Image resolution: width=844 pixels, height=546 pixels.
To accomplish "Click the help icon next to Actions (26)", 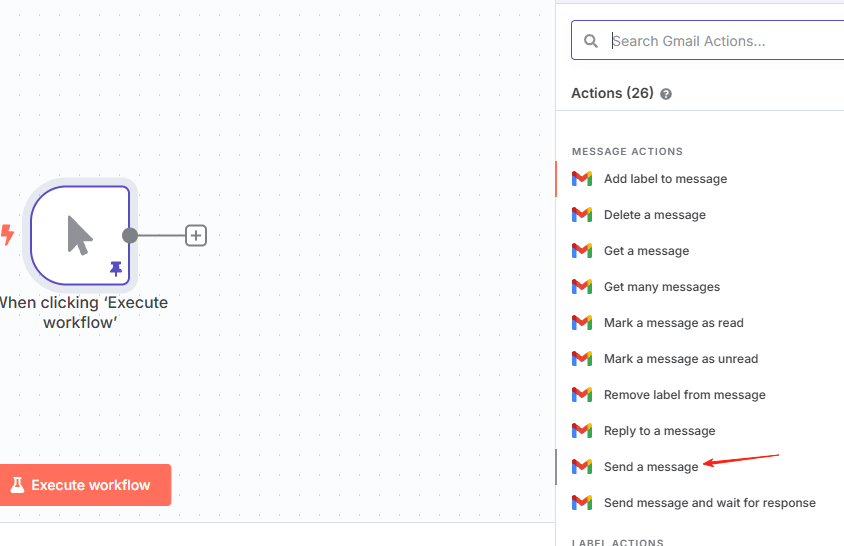I will [666, 94].
